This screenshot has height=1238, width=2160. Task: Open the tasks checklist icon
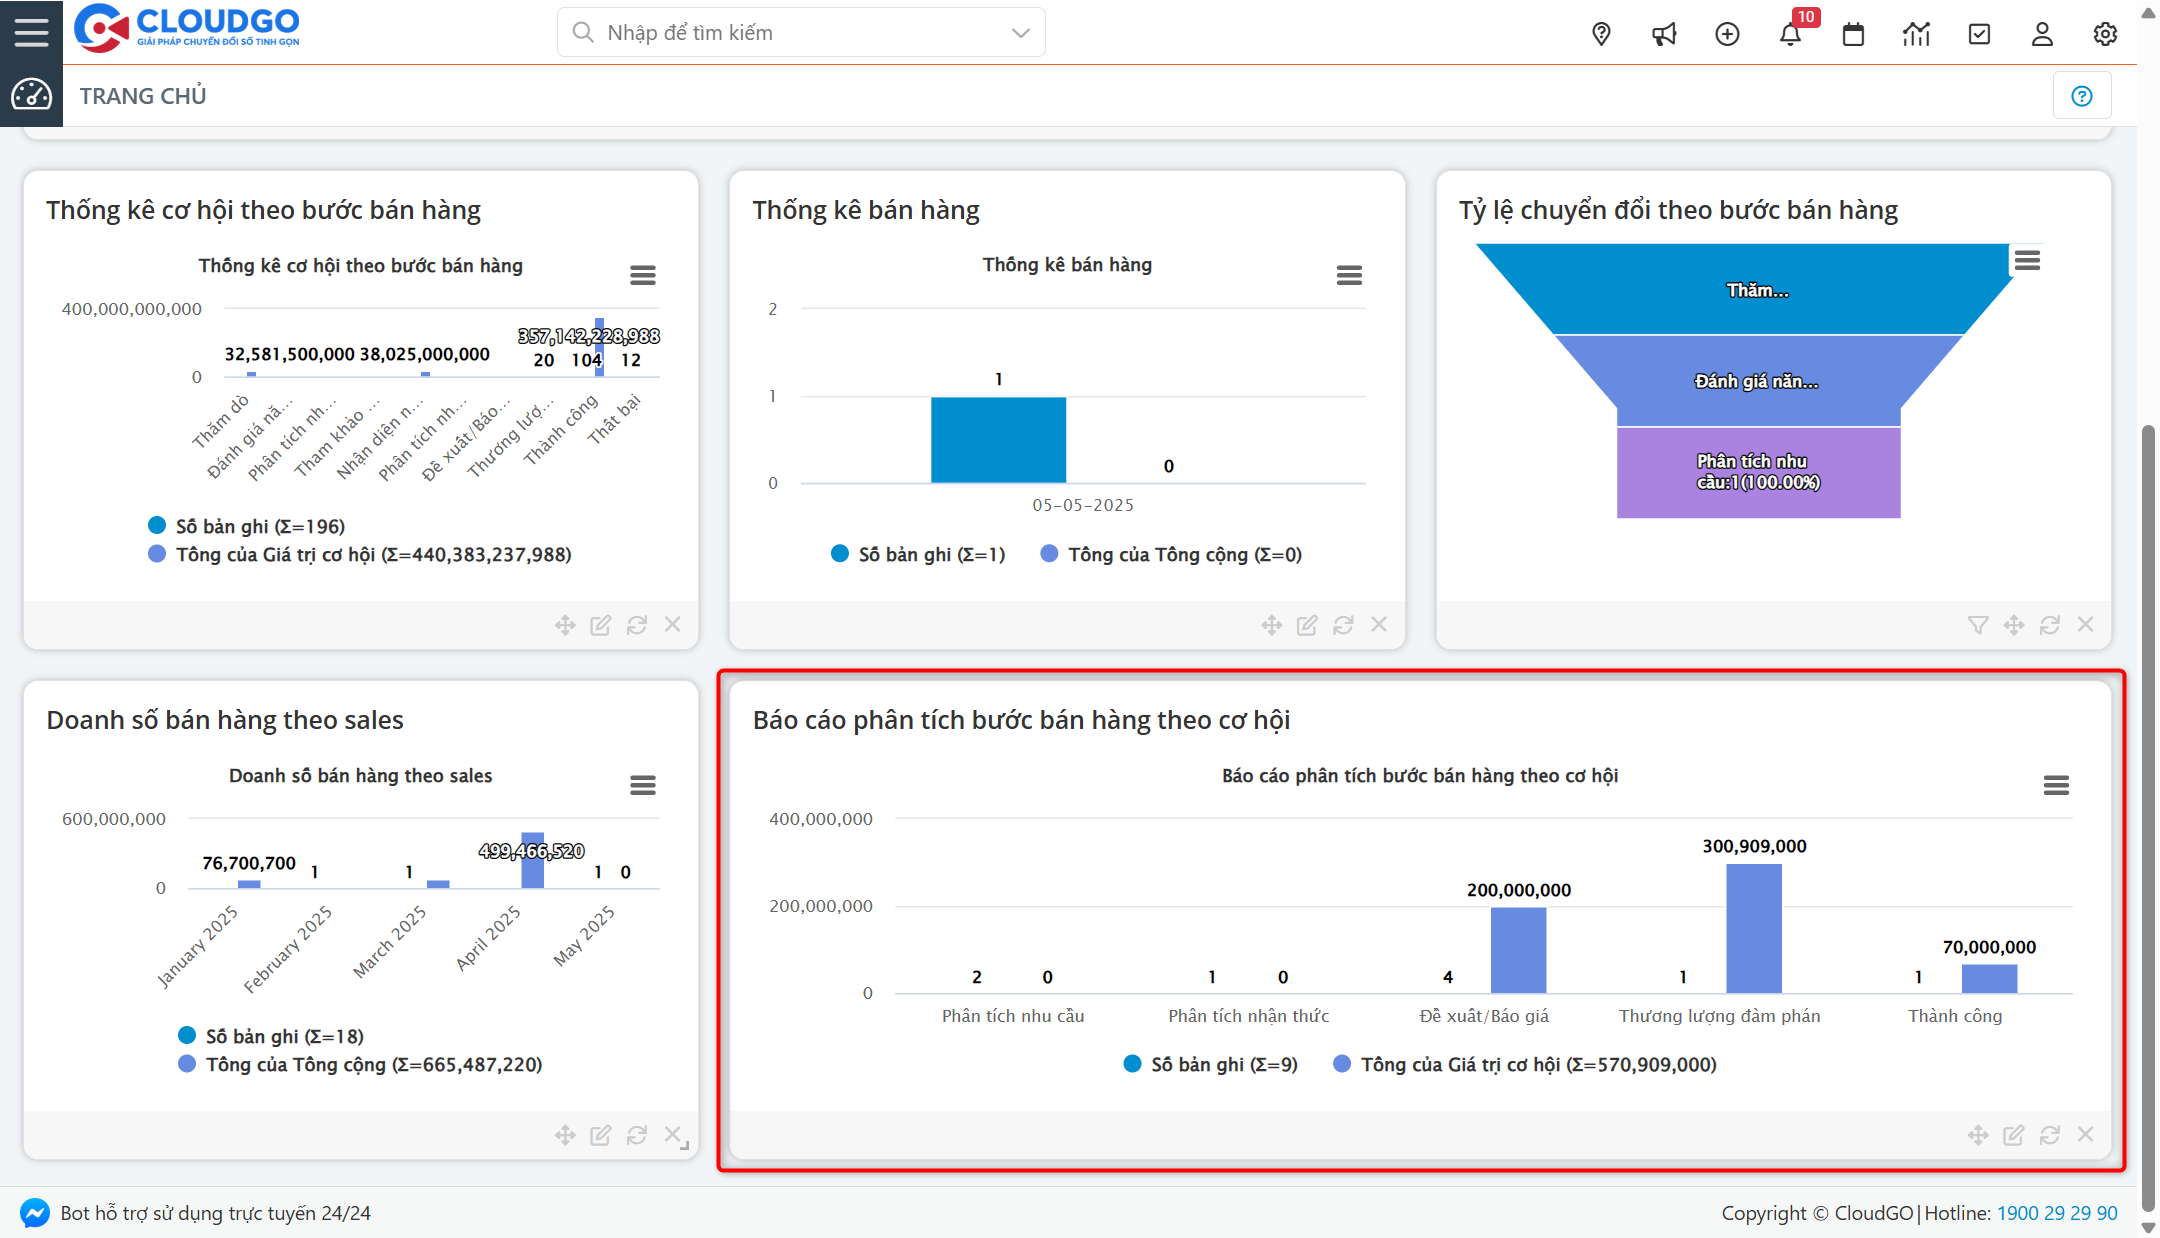point(1979,34)
